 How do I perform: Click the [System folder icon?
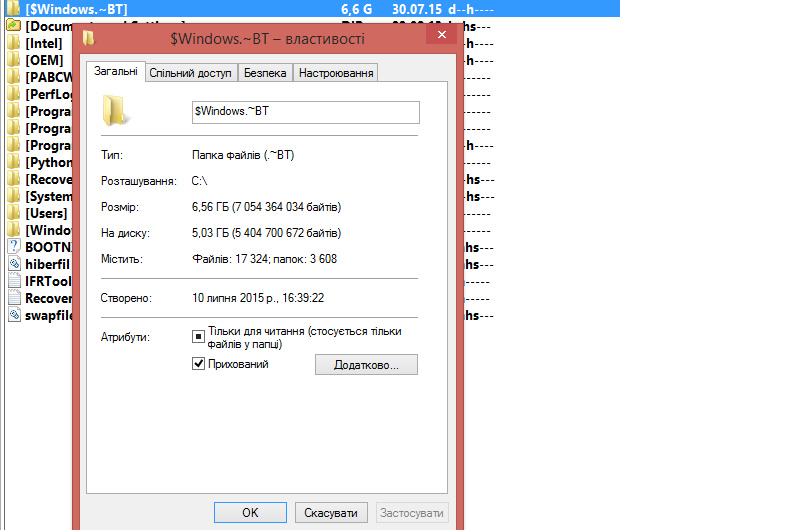(x=14, y=196)
